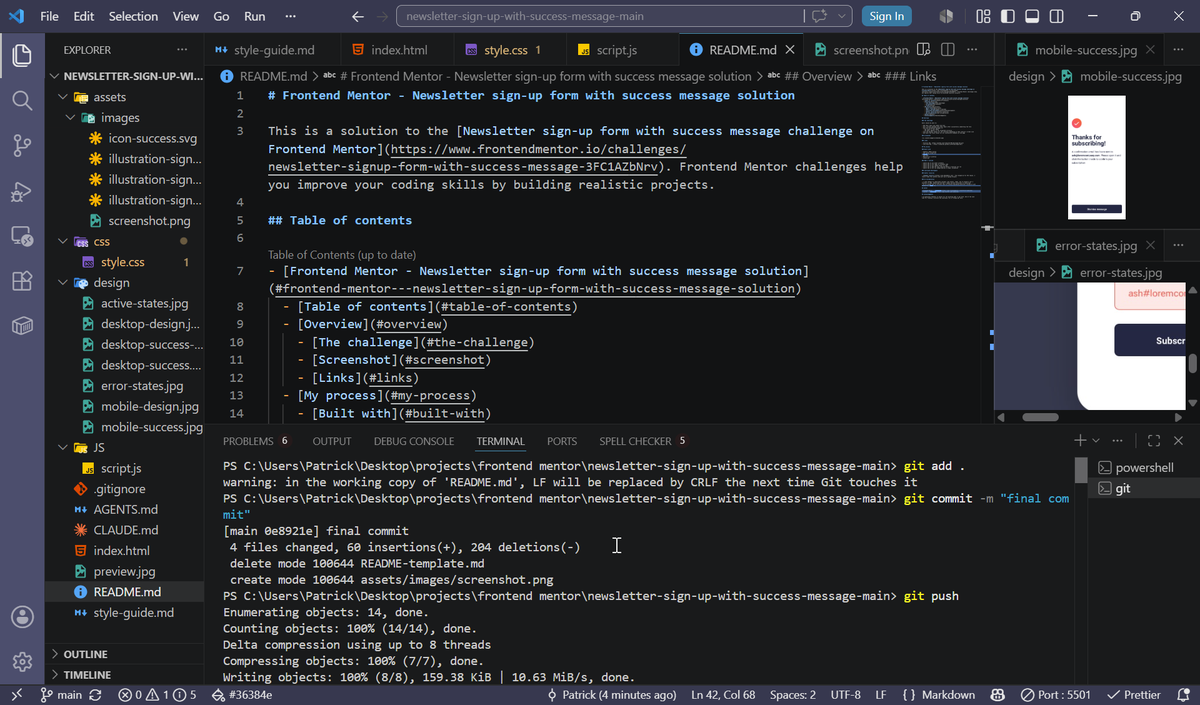Screen dimensions: 1200x705
Task: Click the remote window icon in status bar
Action: (16, 695)
